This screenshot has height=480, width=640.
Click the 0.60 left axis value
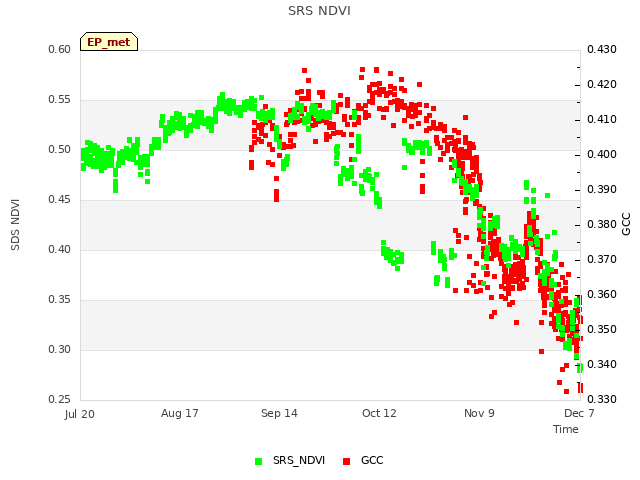click(x=60, y=49)
